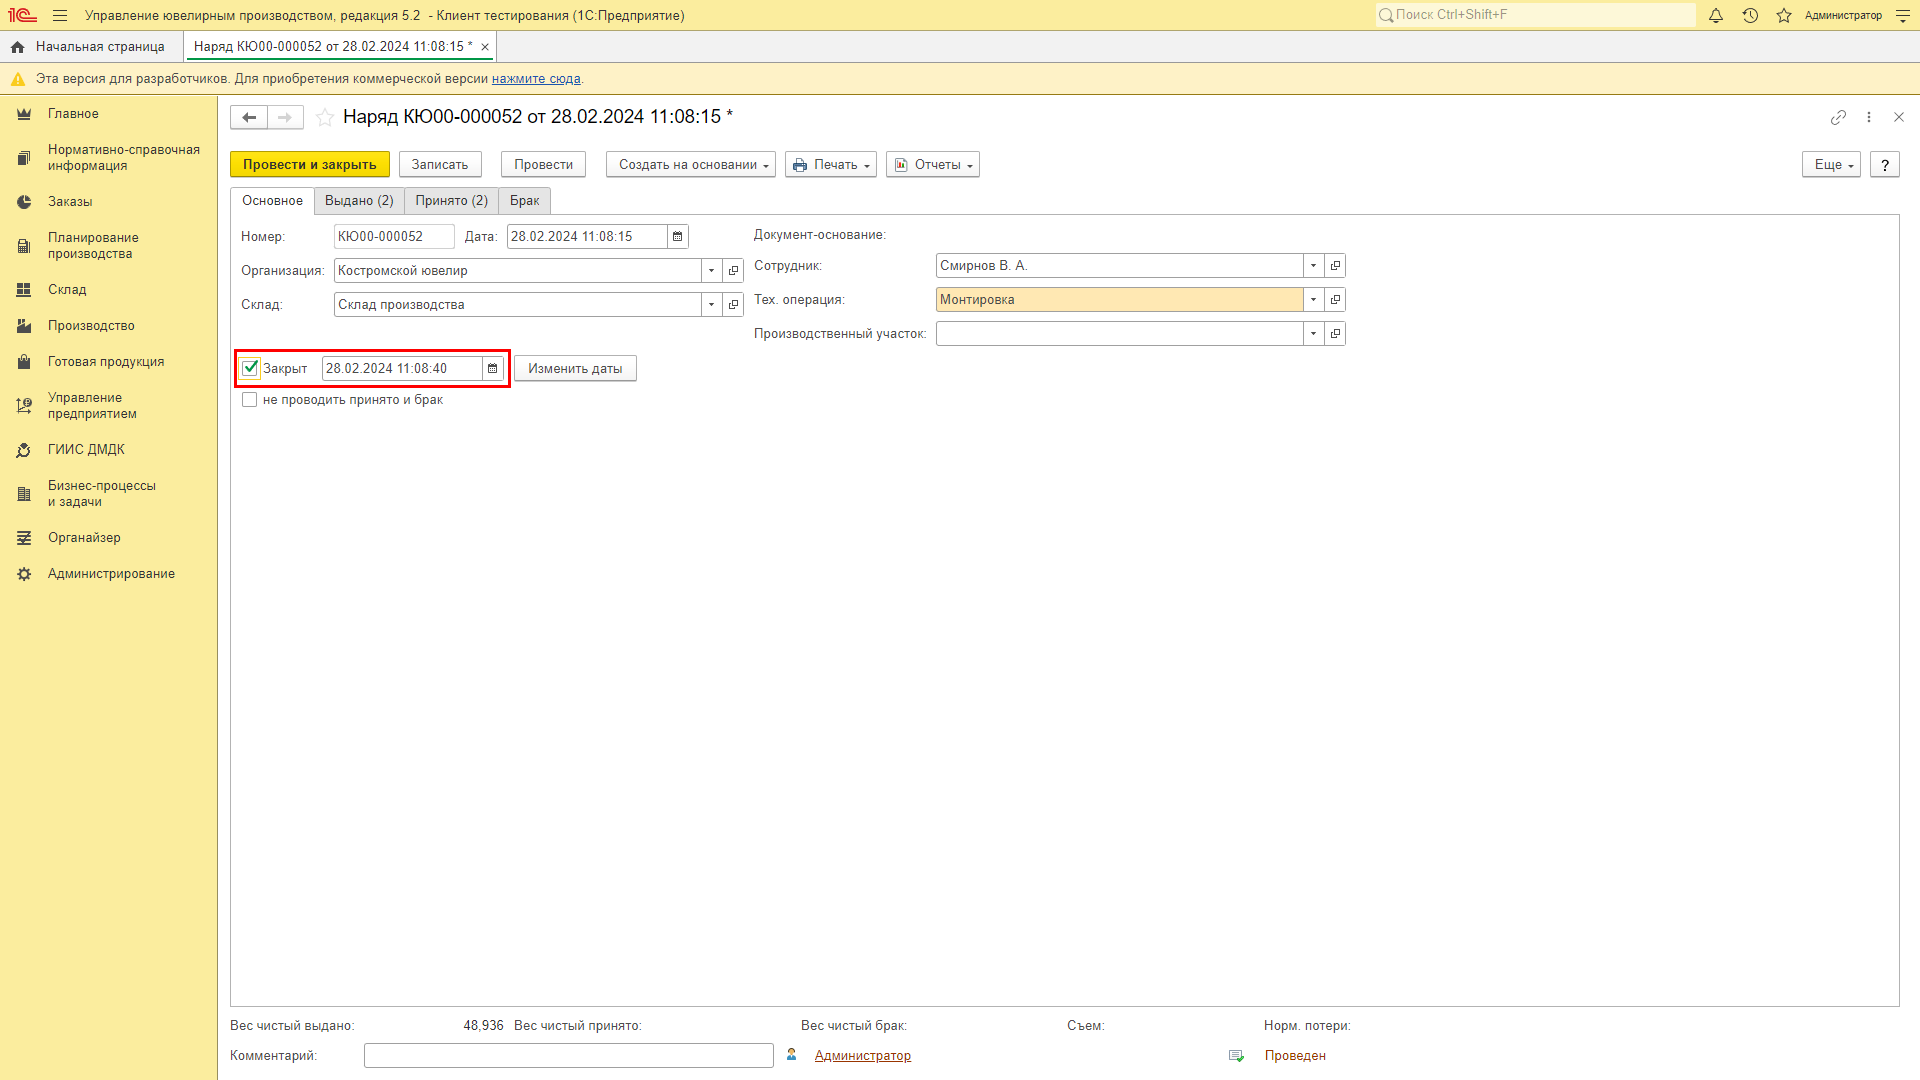Click the global search field
Screen dimensions: 1920x1080
tap(1535, 15)
